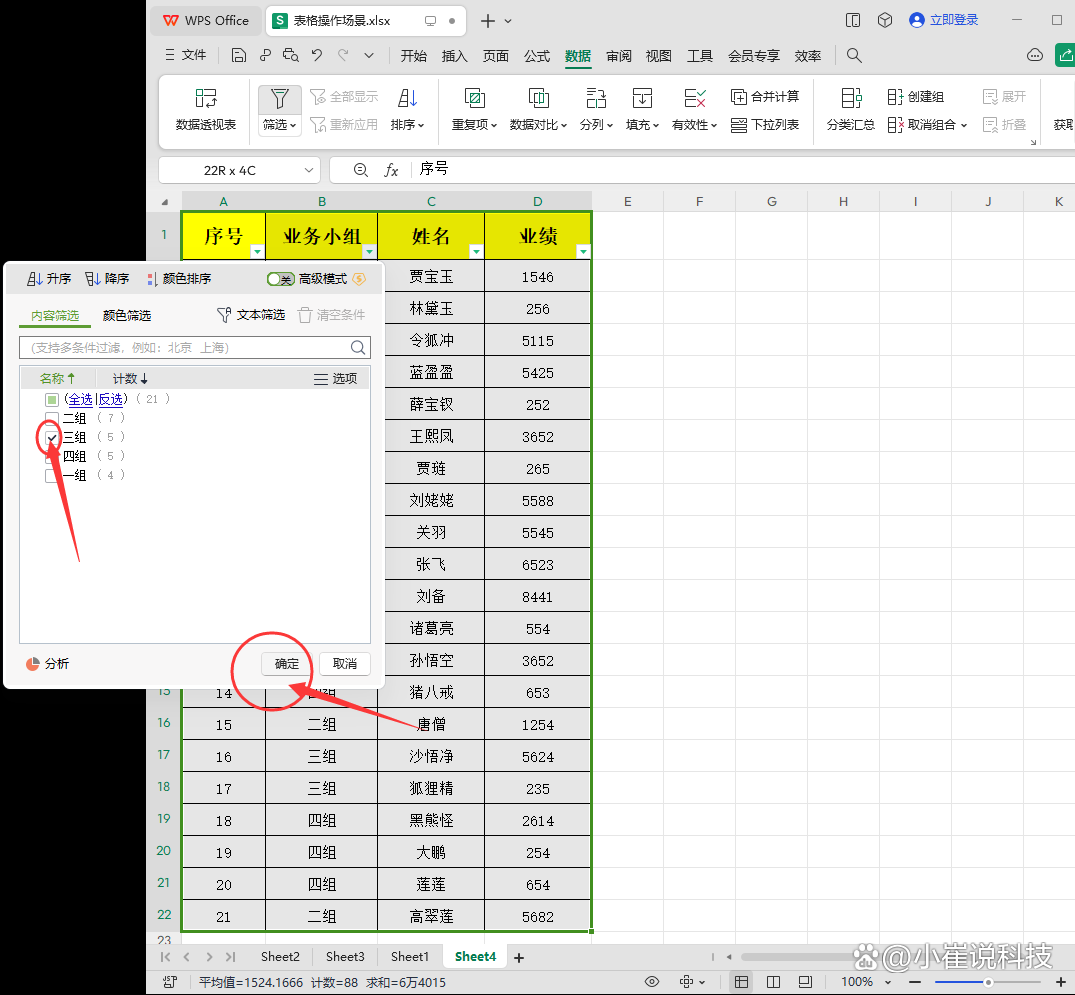
Task: Open the Home (开始) ribbon tab
Action: [413, 56]
